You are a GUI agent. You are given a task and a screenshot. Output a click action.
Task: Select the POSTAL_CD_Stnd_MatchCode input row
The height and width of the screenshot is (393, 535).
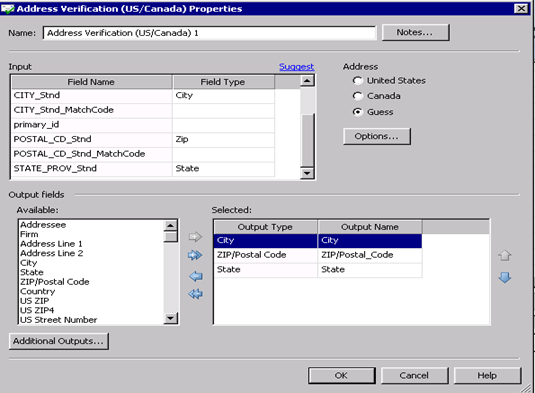click(x=92, y=154)
